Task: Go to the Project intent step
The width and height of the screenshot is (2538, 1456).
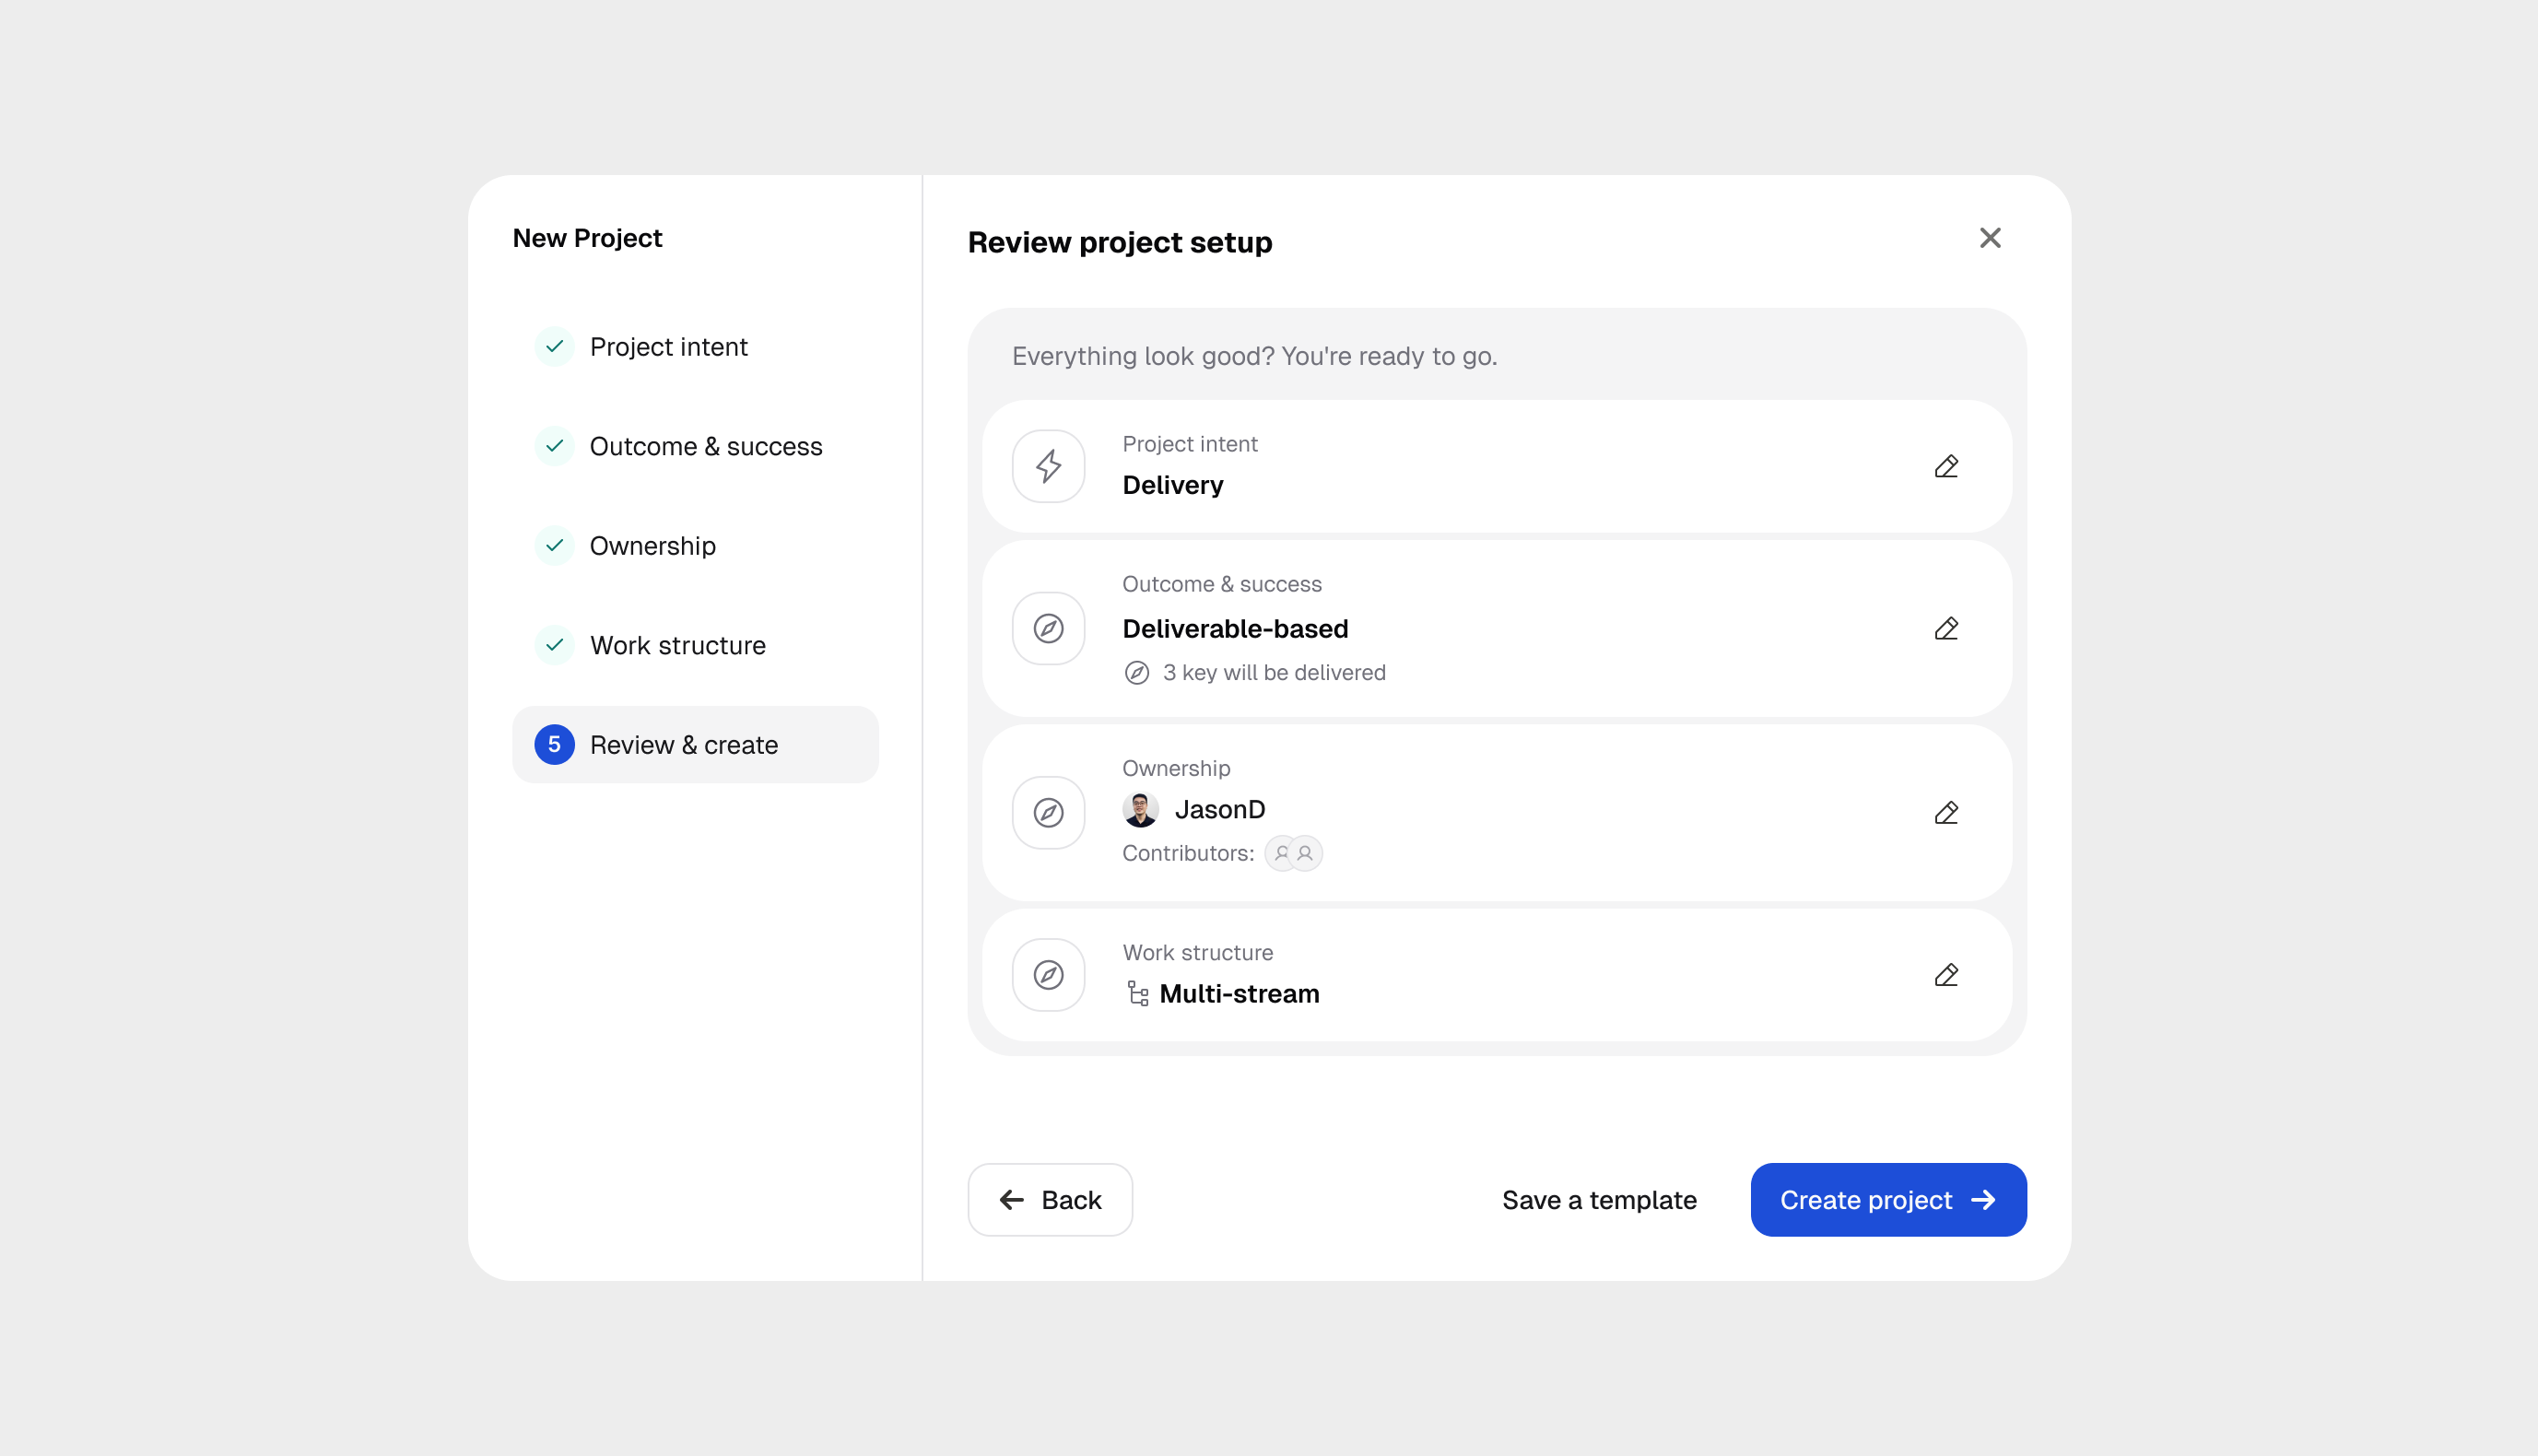Action: coord(696,346)
